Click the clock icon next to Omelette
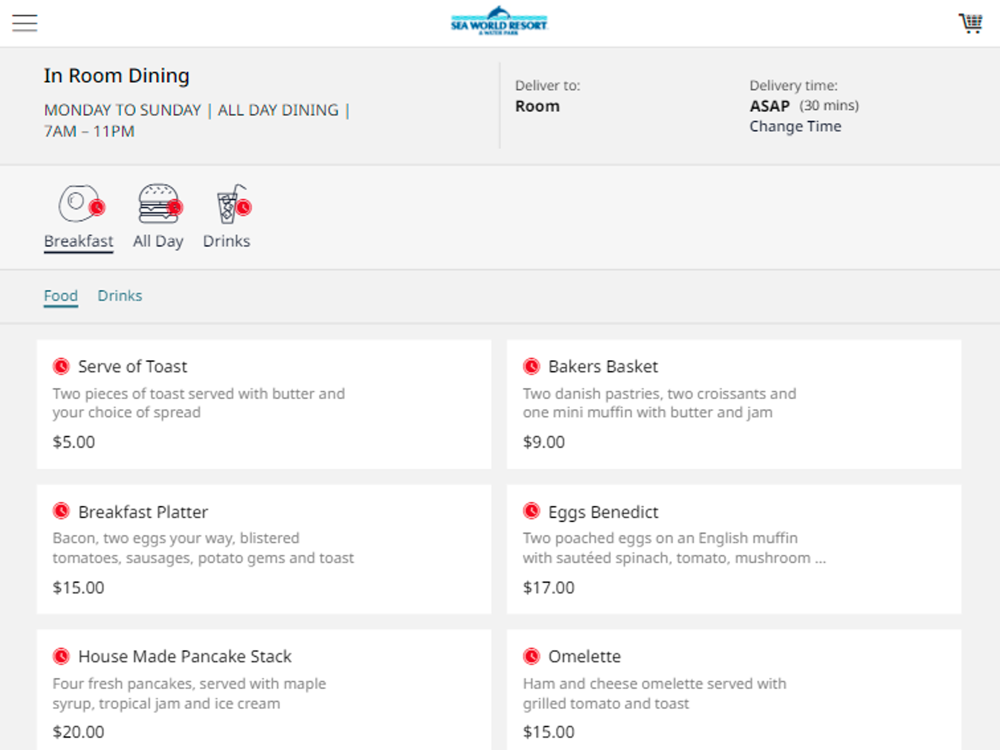1000x750 pixels. pos(531,656)
